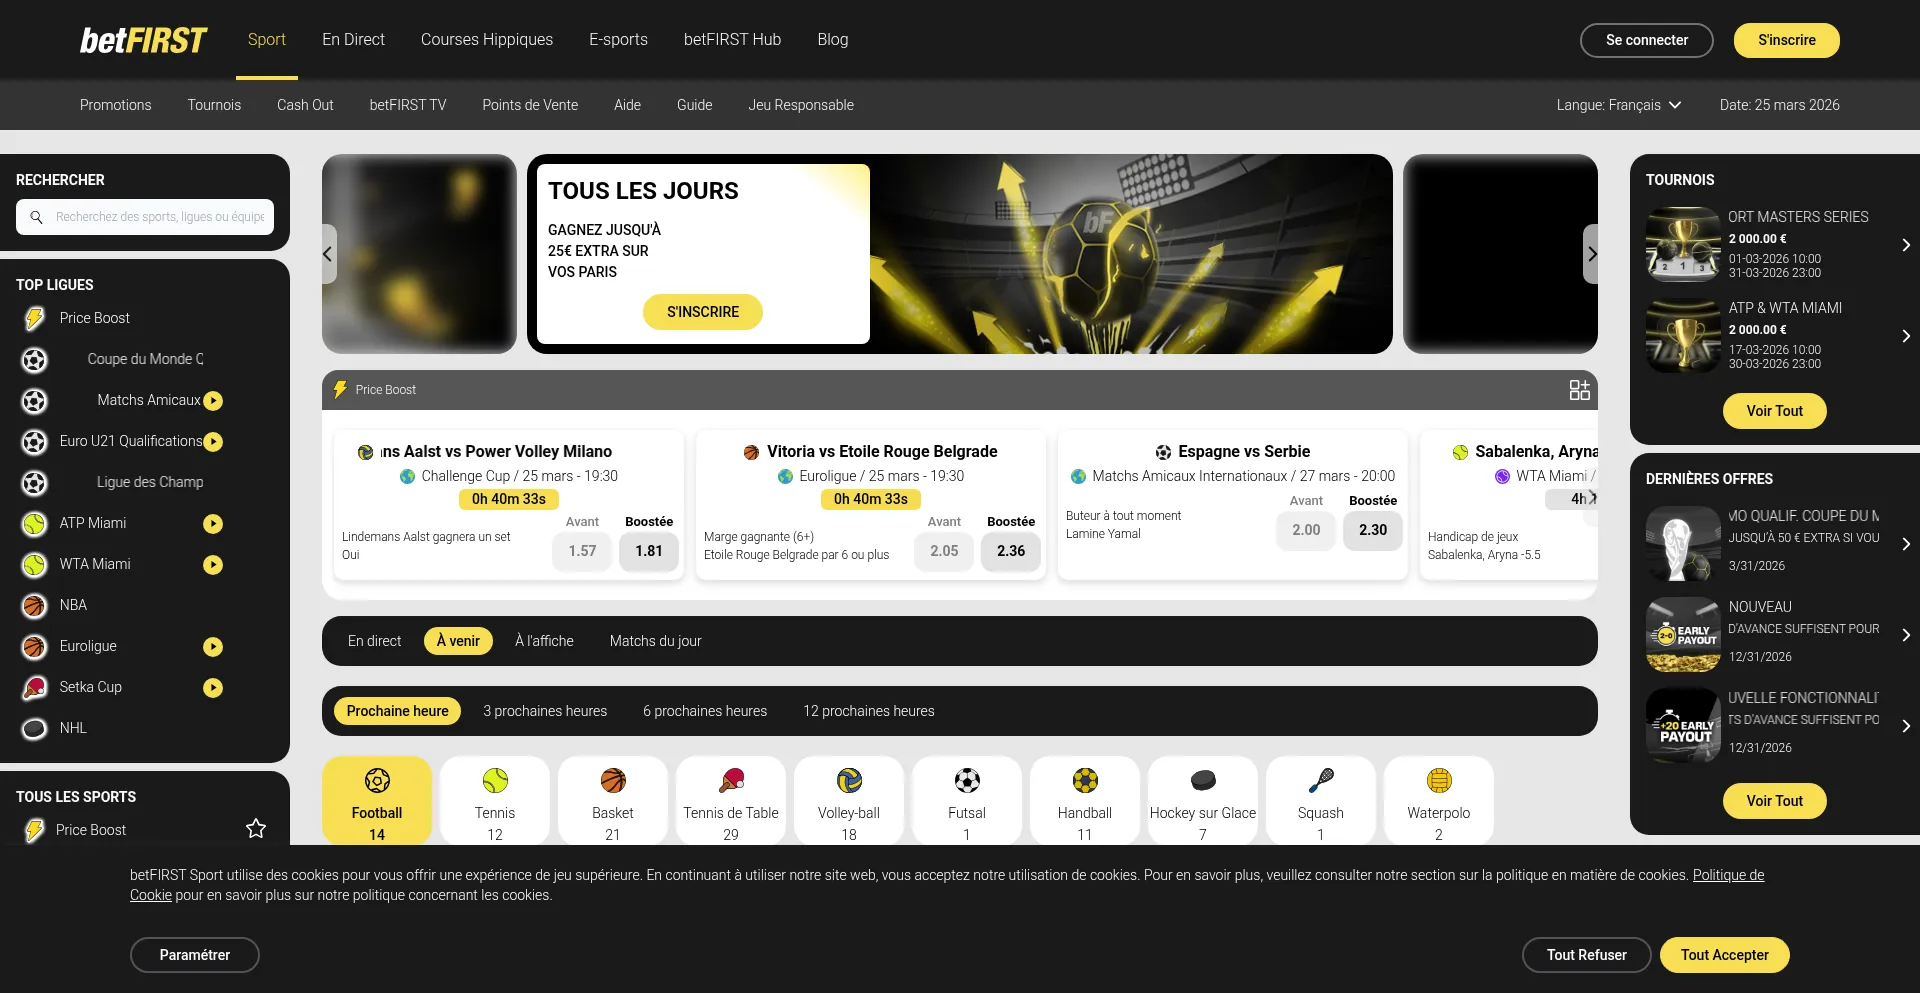
Task: Click the Se connecter button
Action: [x=1646, y=40]
